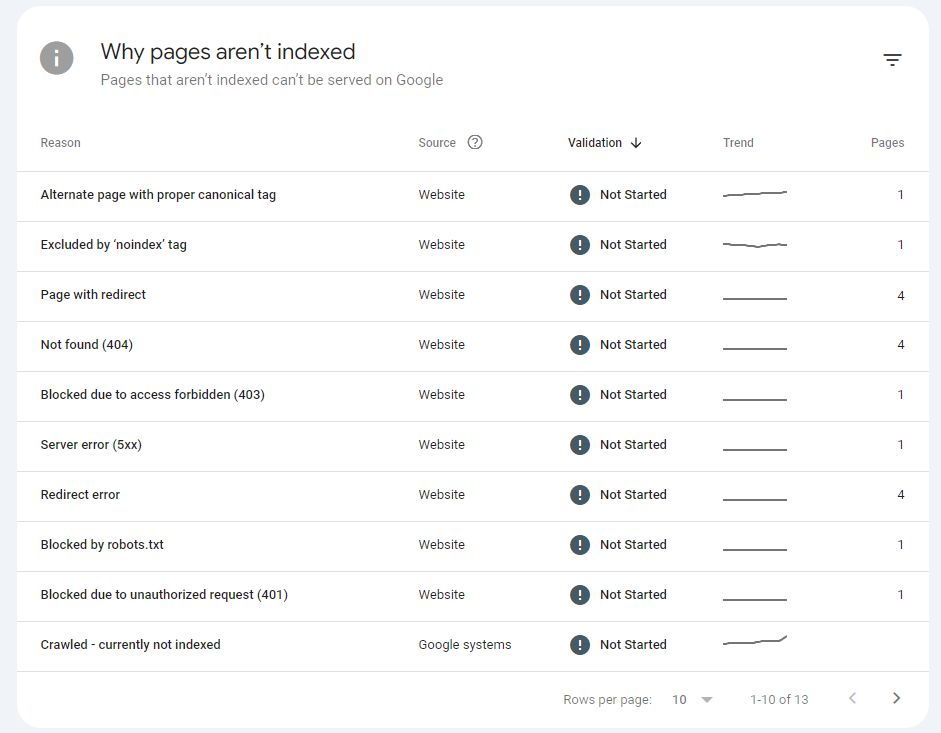Sort by the Trend column header
Viewport: 941px width, 733px height.
tap(738, 143)
